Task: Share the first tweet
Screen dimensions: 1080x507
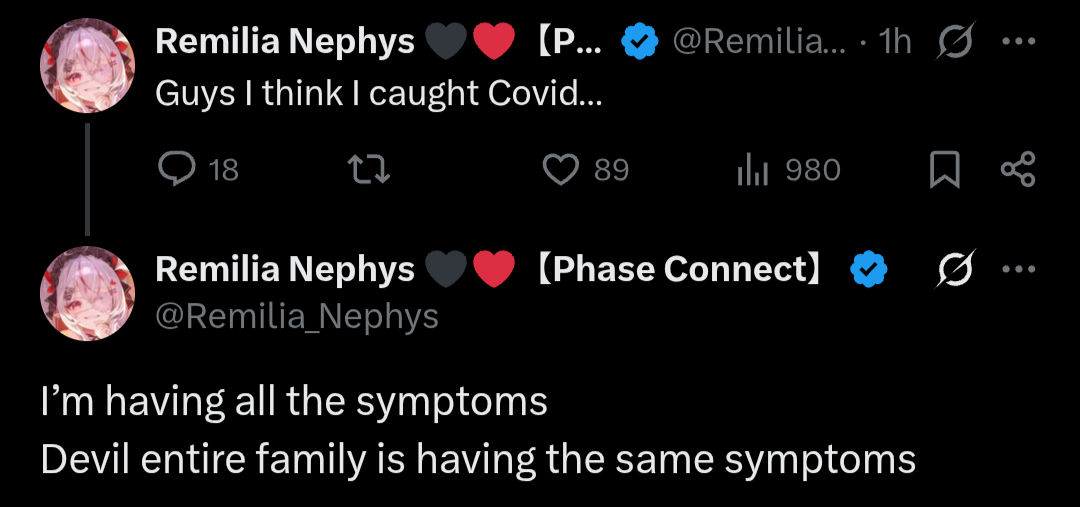Action: [x=1018, y=171]
